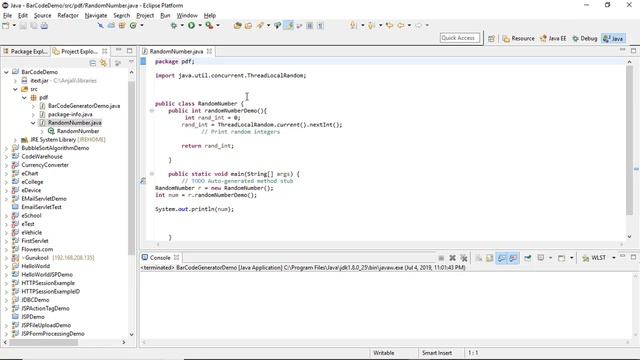Click the Open Task toolbar icon
The width and height of the screenshot is (640, 360).
248,26
